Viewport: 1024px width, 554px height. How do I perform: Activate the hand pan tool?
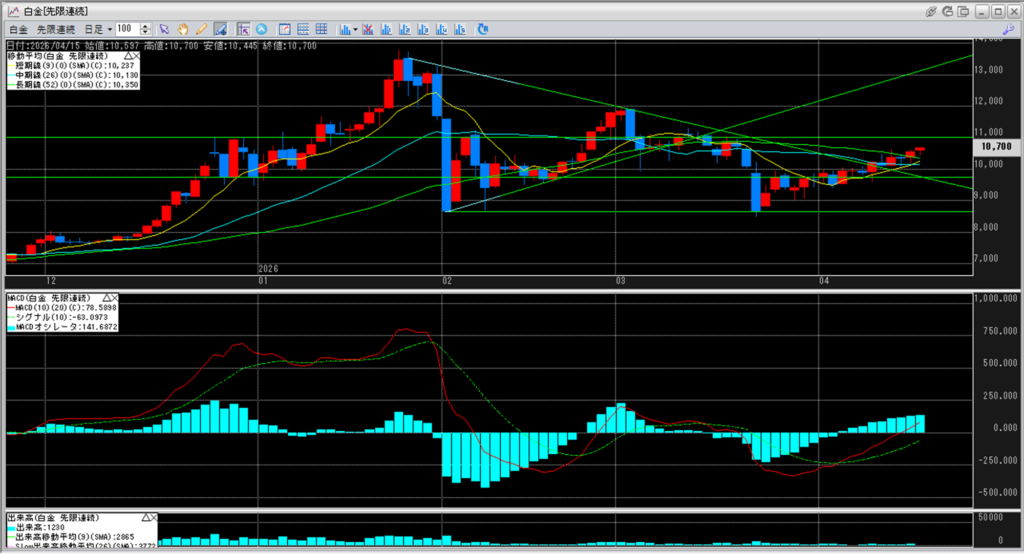coord(183,29)
